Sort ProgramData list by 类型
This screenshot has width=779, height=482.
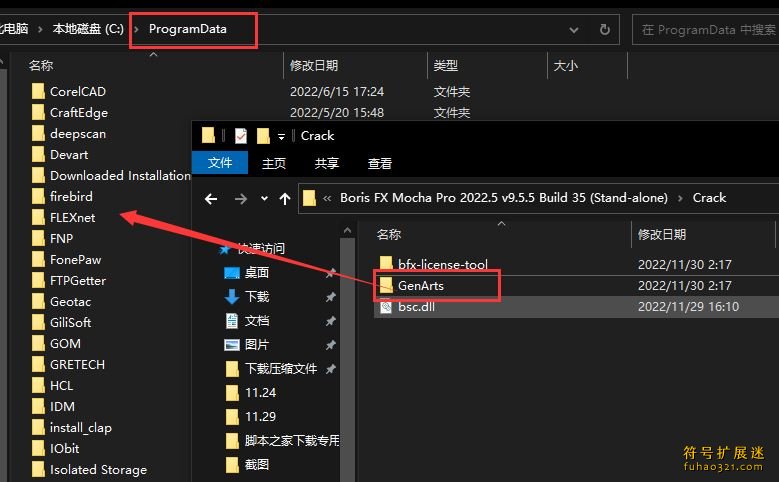(x=446, y=66)
